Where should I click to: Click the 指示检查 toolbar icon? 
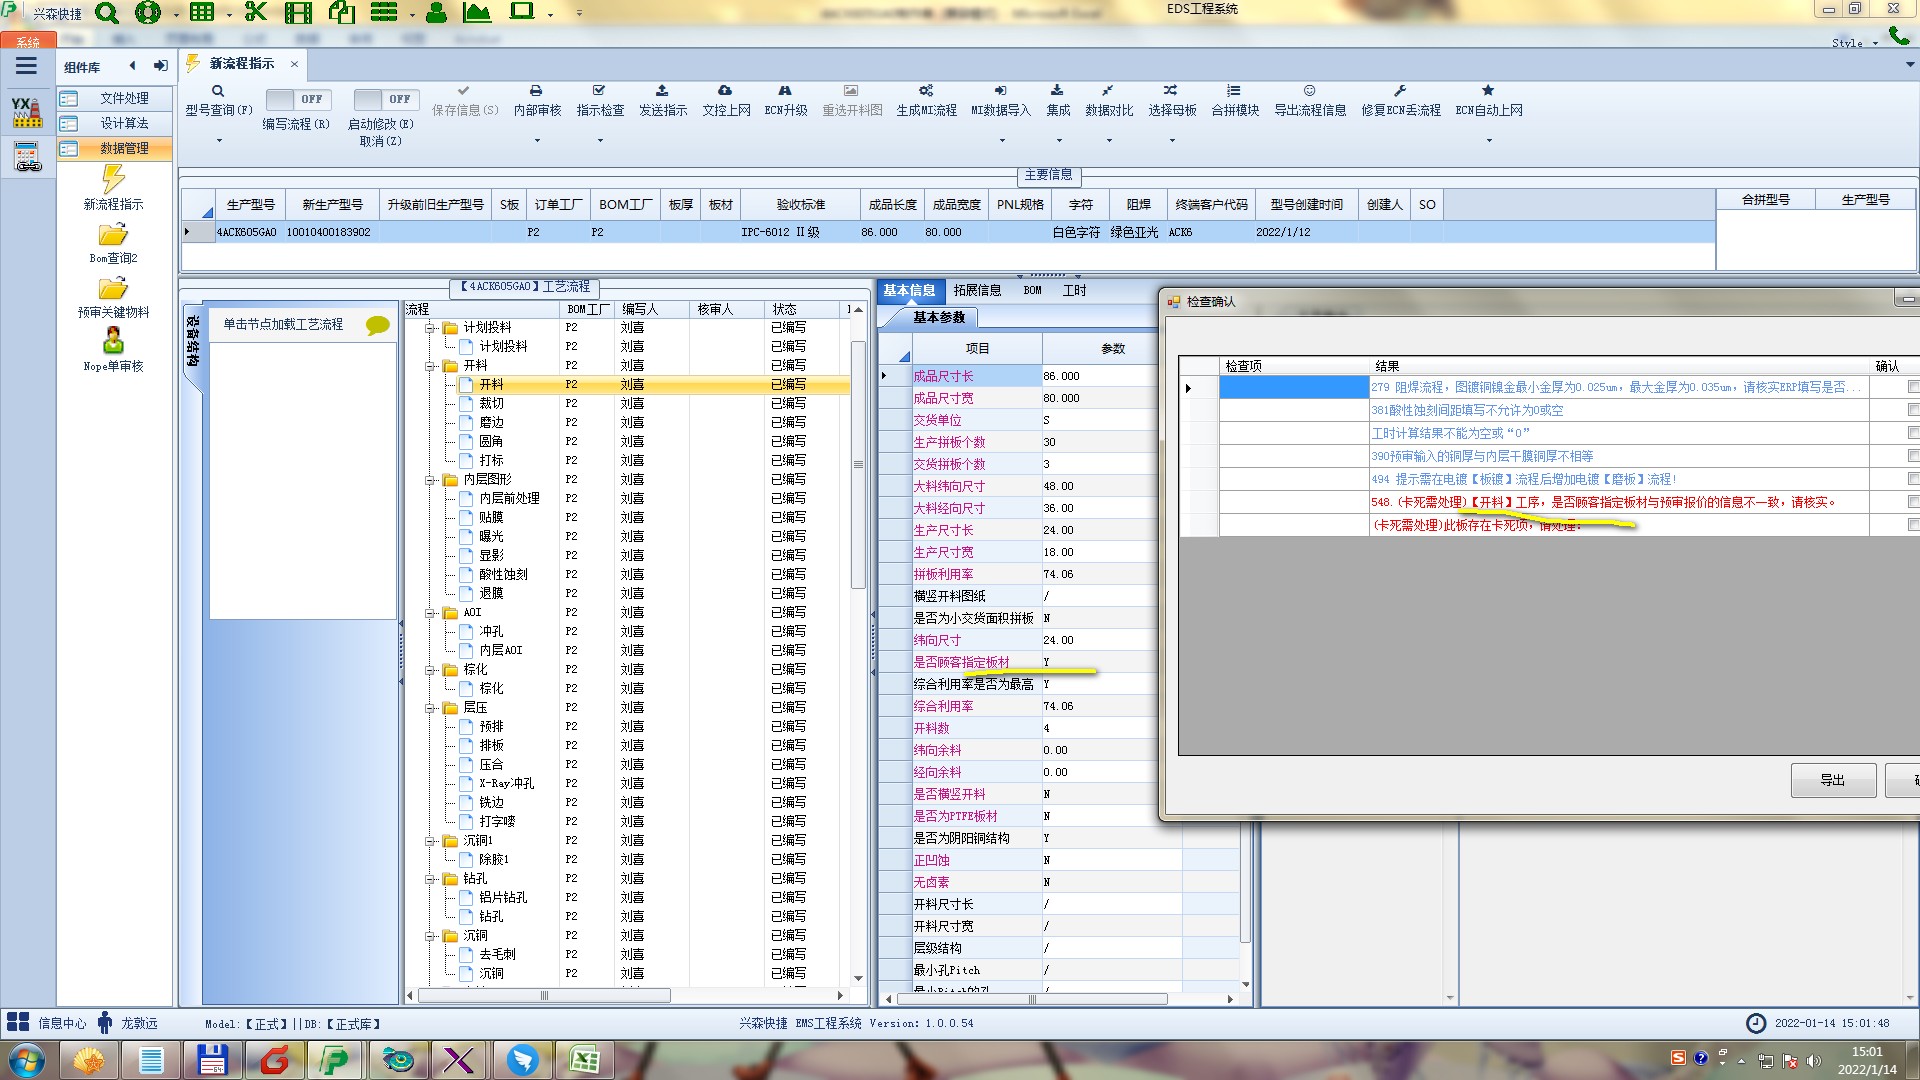click(599, 91)
